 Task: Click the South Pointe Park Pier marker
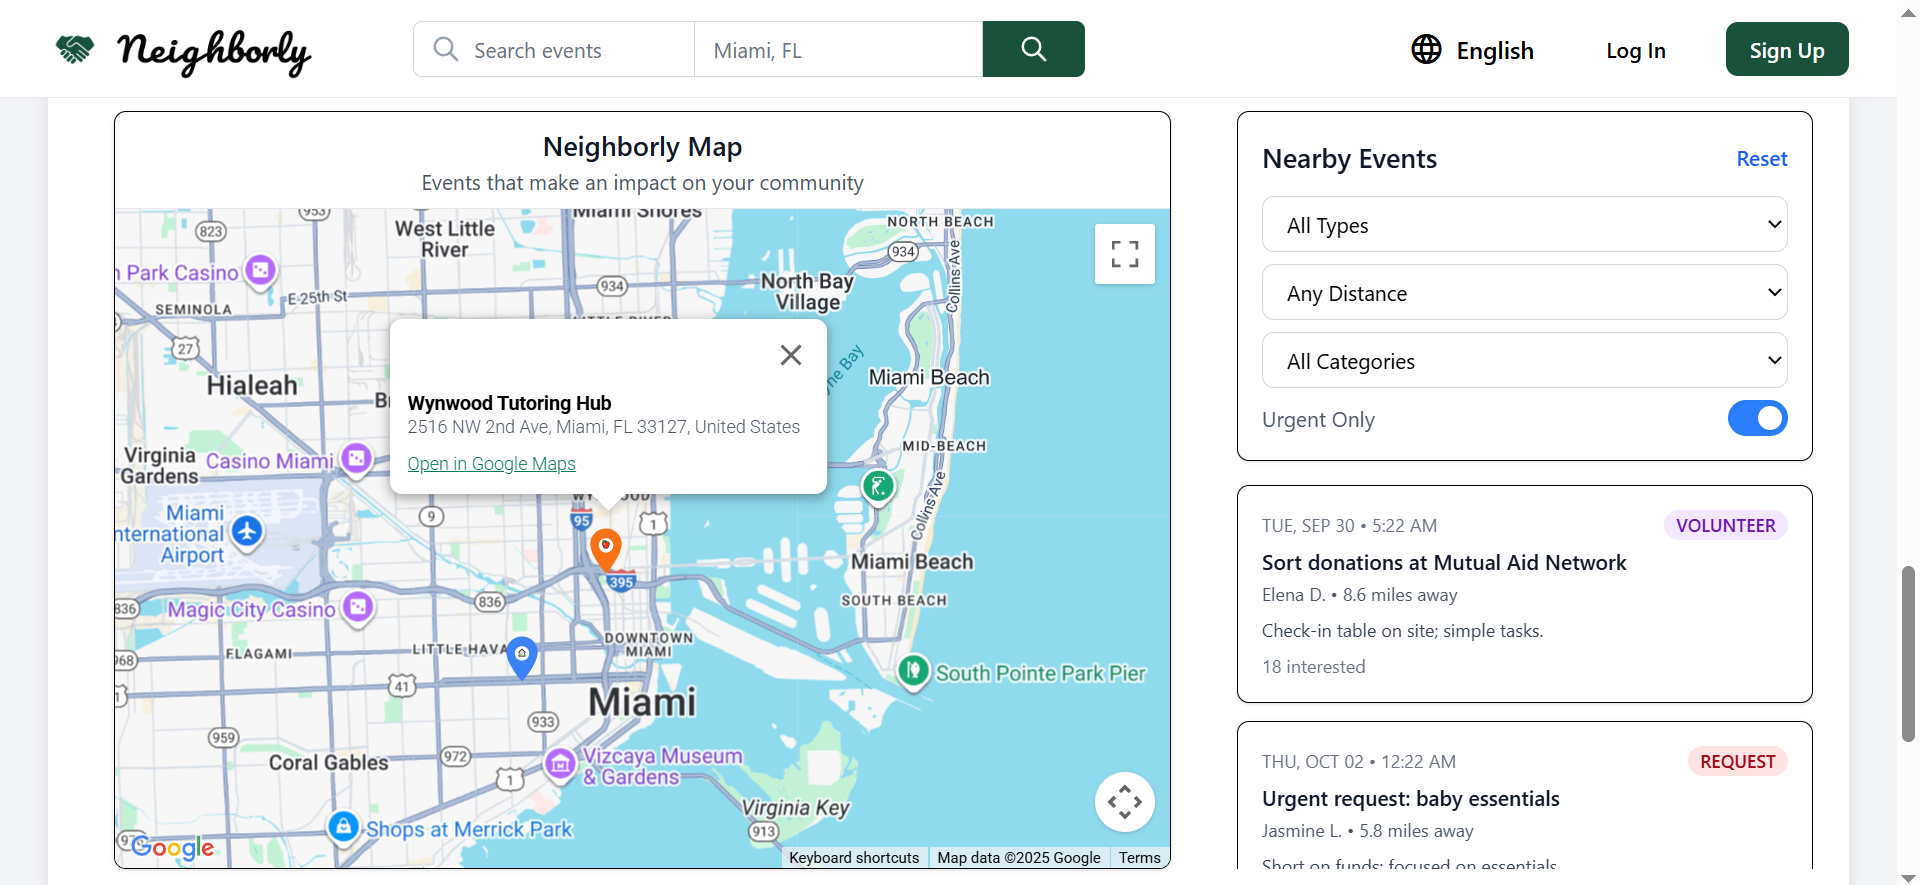(913, 671)
